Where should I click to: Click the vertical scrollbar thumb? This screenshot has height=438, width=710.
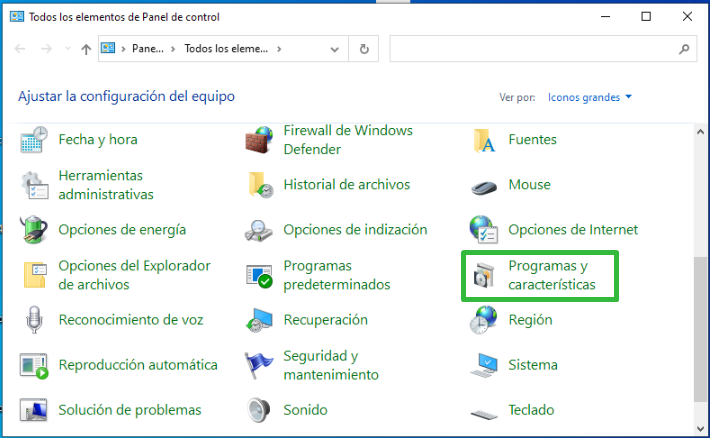(x=700, y=329)
